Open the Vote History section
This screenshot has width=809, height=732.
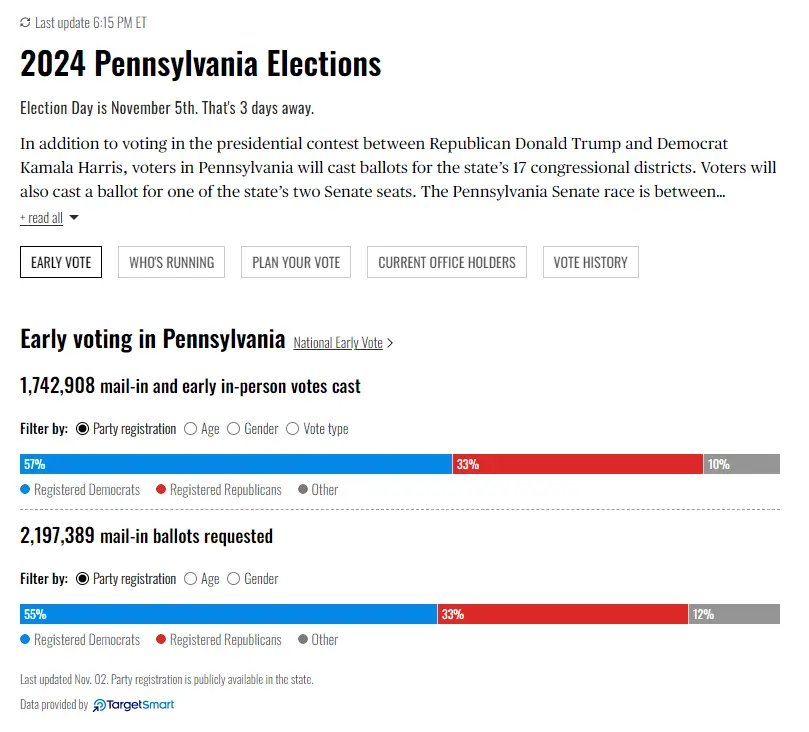pos(590,262)
